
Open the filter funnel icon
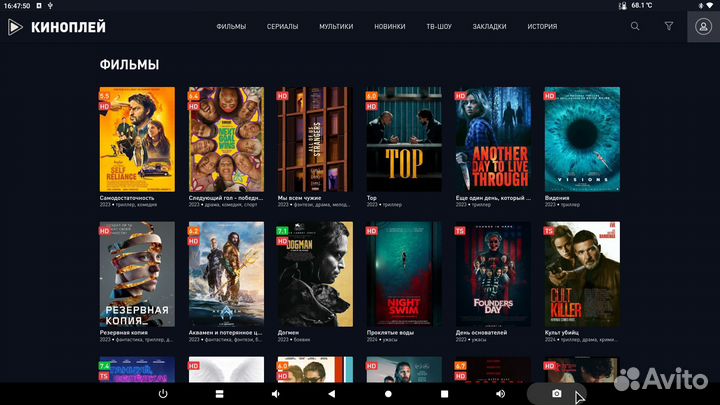[x=669, y=26]
